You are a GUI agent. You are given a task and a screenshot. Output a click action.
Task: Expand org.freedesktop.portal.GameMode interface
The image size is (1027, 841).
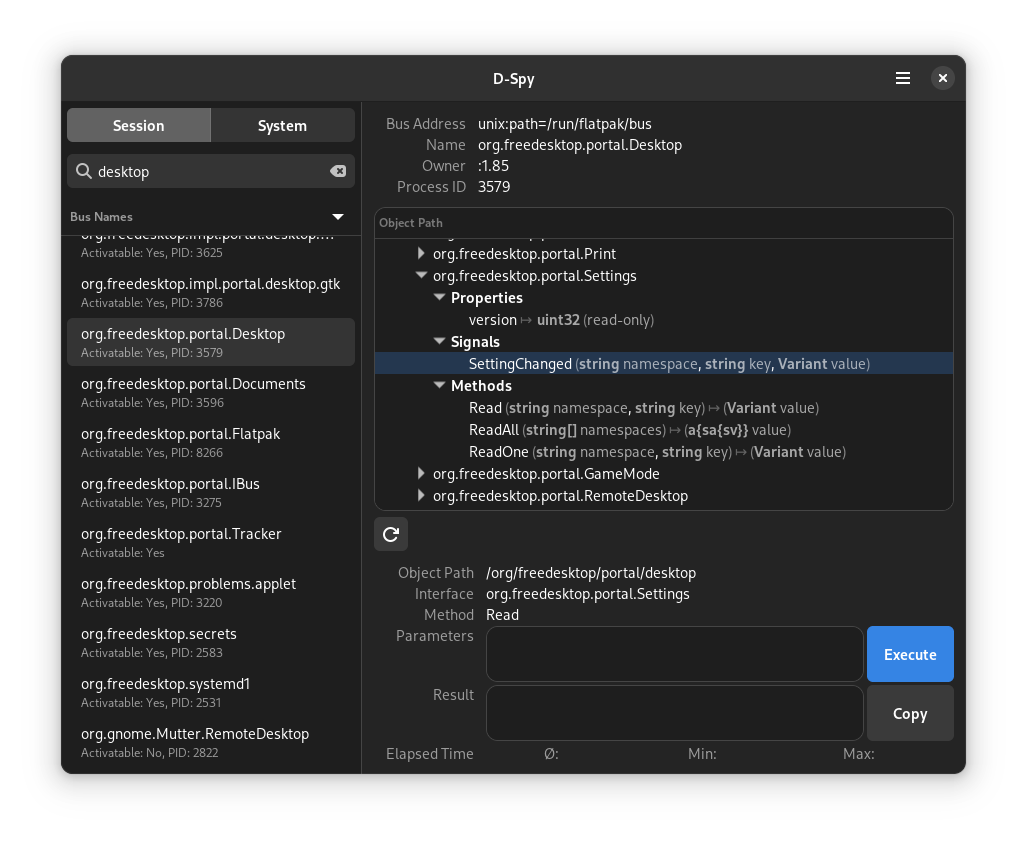421,474
